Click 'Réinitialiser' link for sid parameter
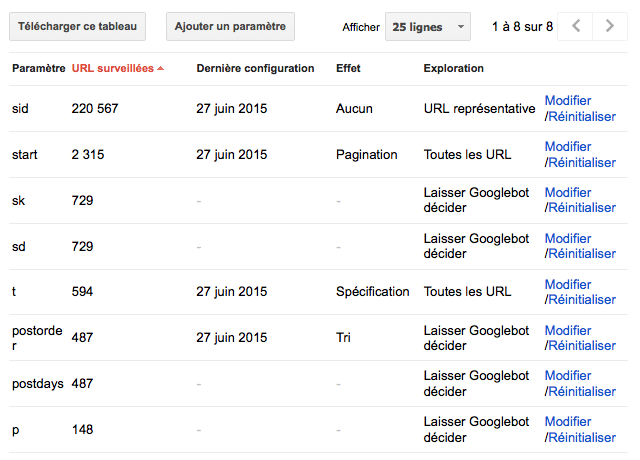This screenshot has width=640, height=460. click(582, 117)
